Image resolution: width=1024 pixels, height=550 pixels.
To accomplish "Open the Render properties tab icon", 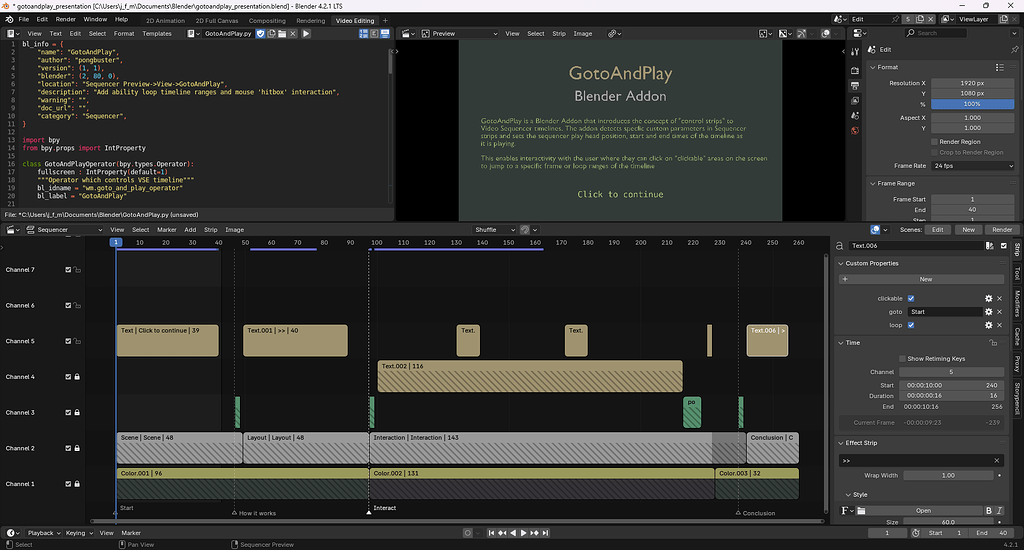I will (x=855, y=70).
